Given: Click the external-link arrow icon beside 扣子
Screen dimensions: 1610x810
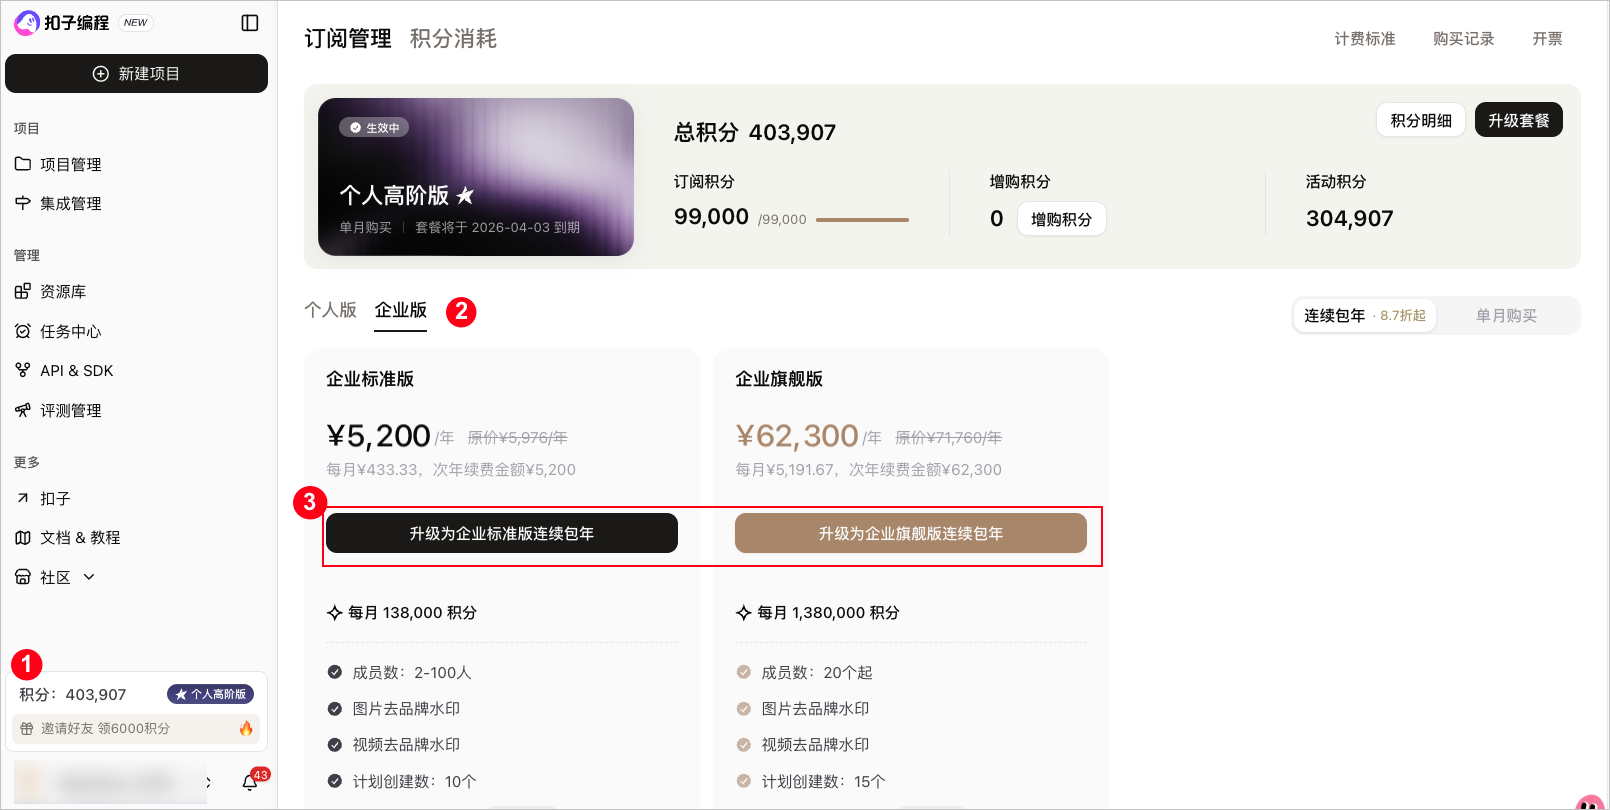Looking at the screenshot, I should (x=23, y=498).
